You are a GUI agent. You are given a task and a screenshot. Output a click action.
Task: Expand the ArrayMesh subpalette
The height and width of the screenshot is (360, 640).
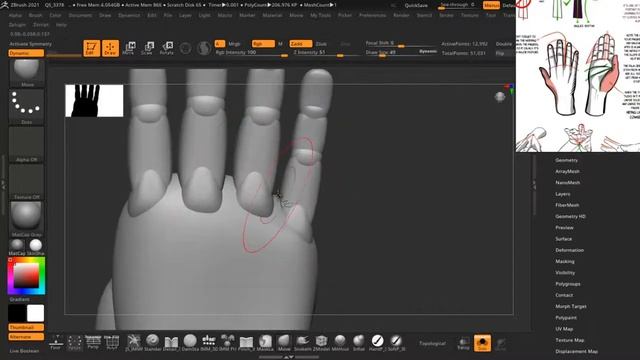pos(567,171)
